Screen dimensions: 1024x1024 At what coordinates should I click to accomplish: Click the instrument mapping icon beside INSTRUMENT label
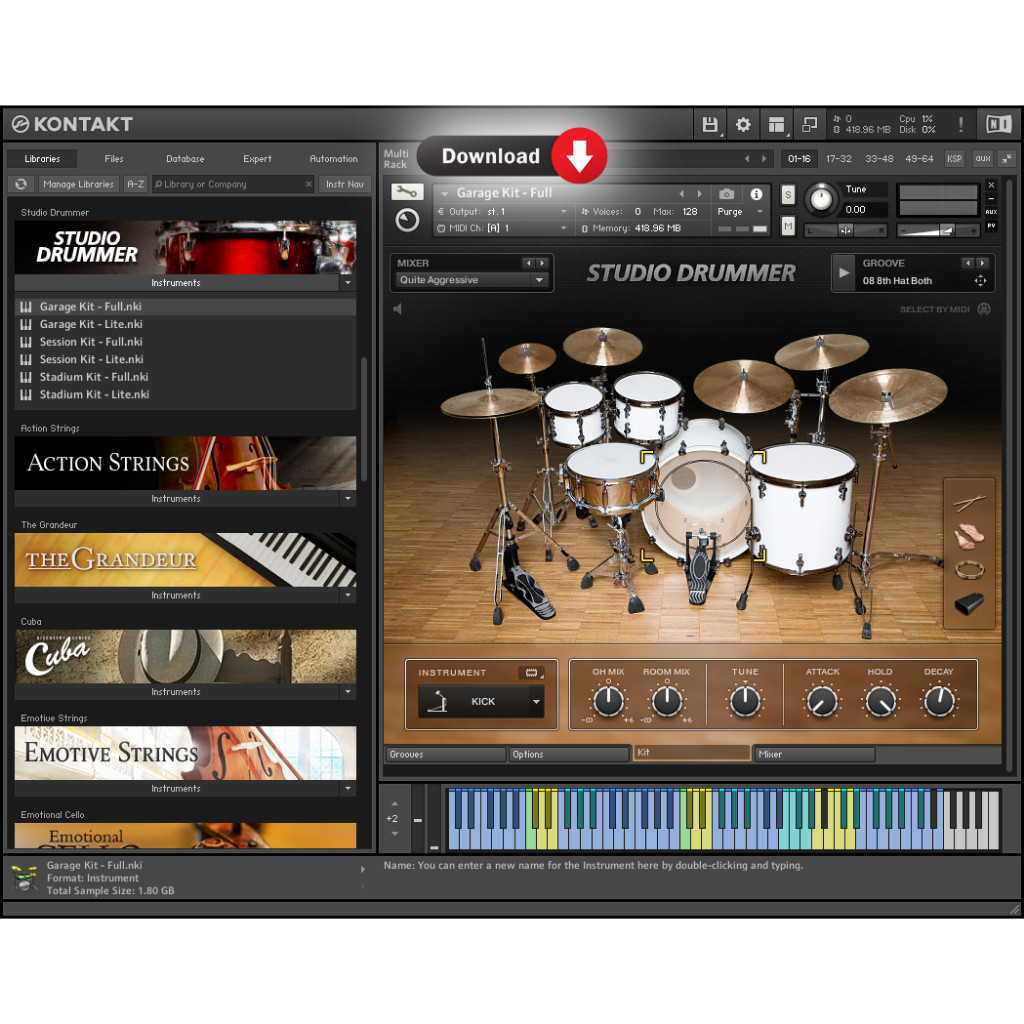point(532,672)
